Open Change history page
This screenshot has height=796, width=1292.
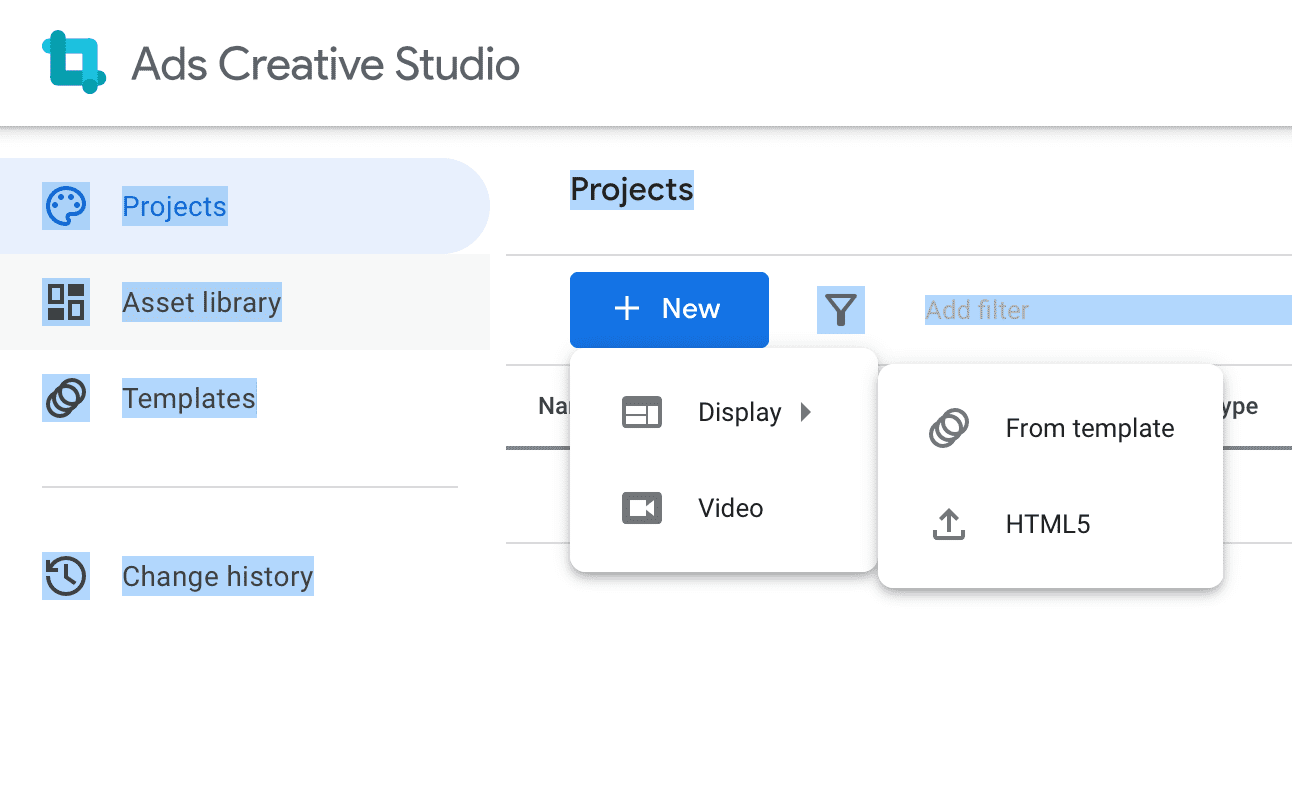[x=245, y=576]
